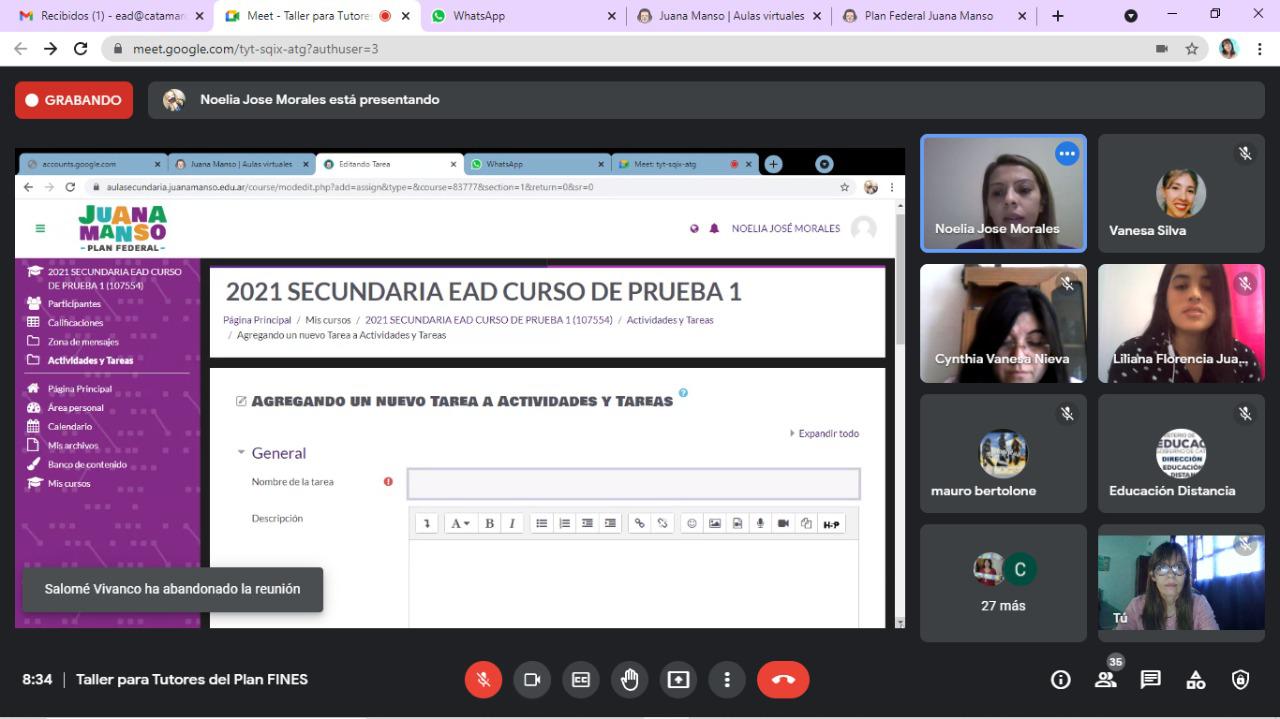Open host controls shield icon
This screenshot has width=1280, height=719.
1241,680
